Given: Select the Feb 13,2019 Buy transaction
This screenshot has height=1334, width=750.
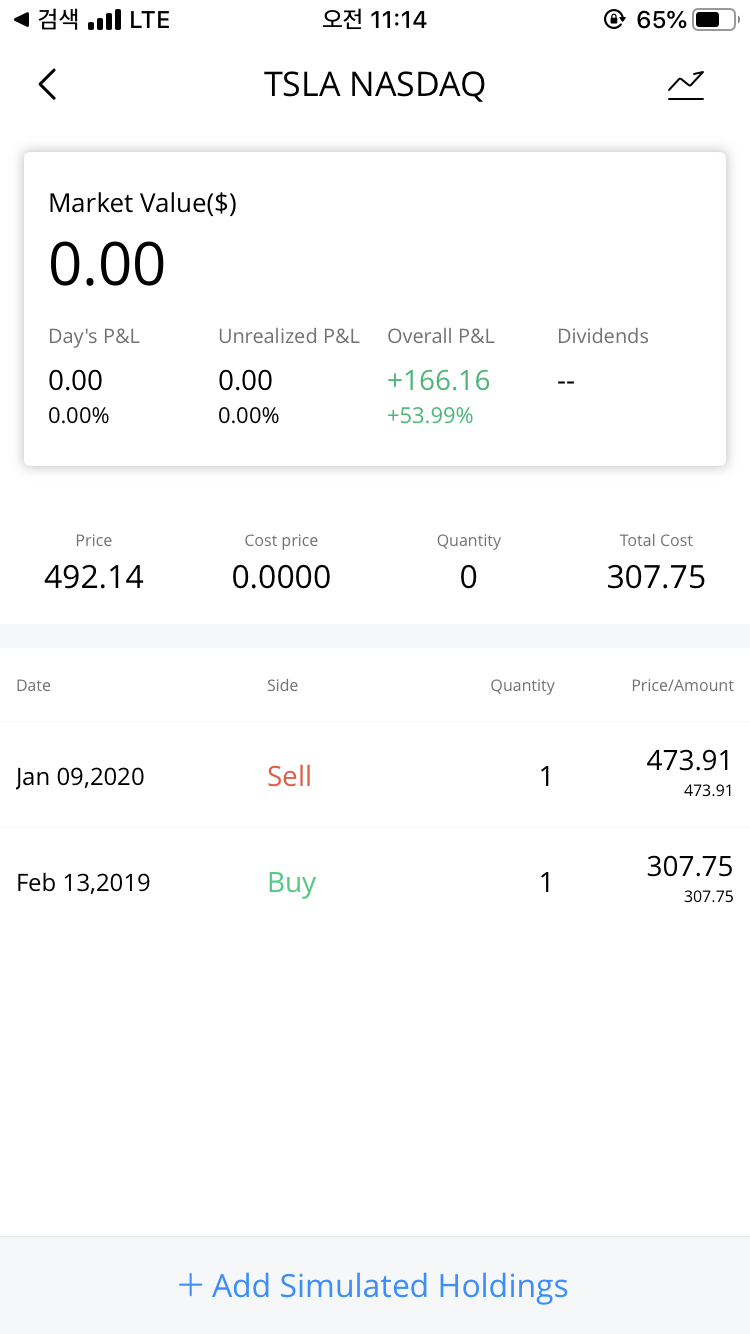Looking at the screenshot, I should 375,882.
